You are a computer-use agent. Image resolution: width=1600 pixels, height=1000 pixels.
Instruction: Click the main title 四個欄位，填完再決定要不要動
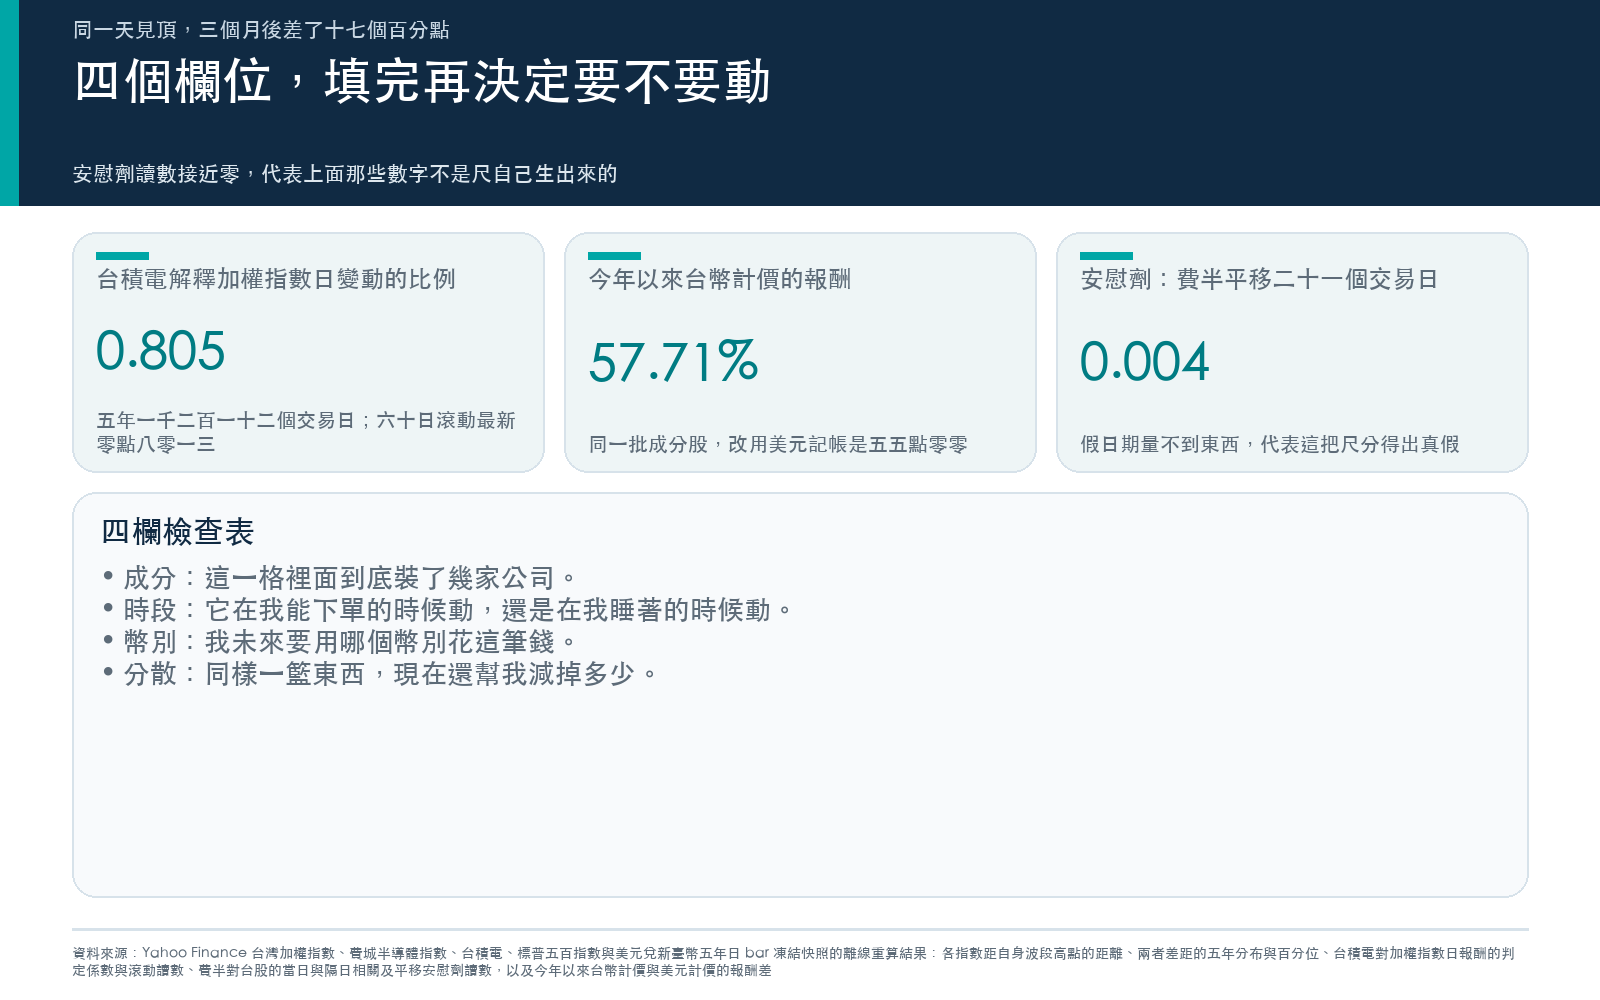422,81
